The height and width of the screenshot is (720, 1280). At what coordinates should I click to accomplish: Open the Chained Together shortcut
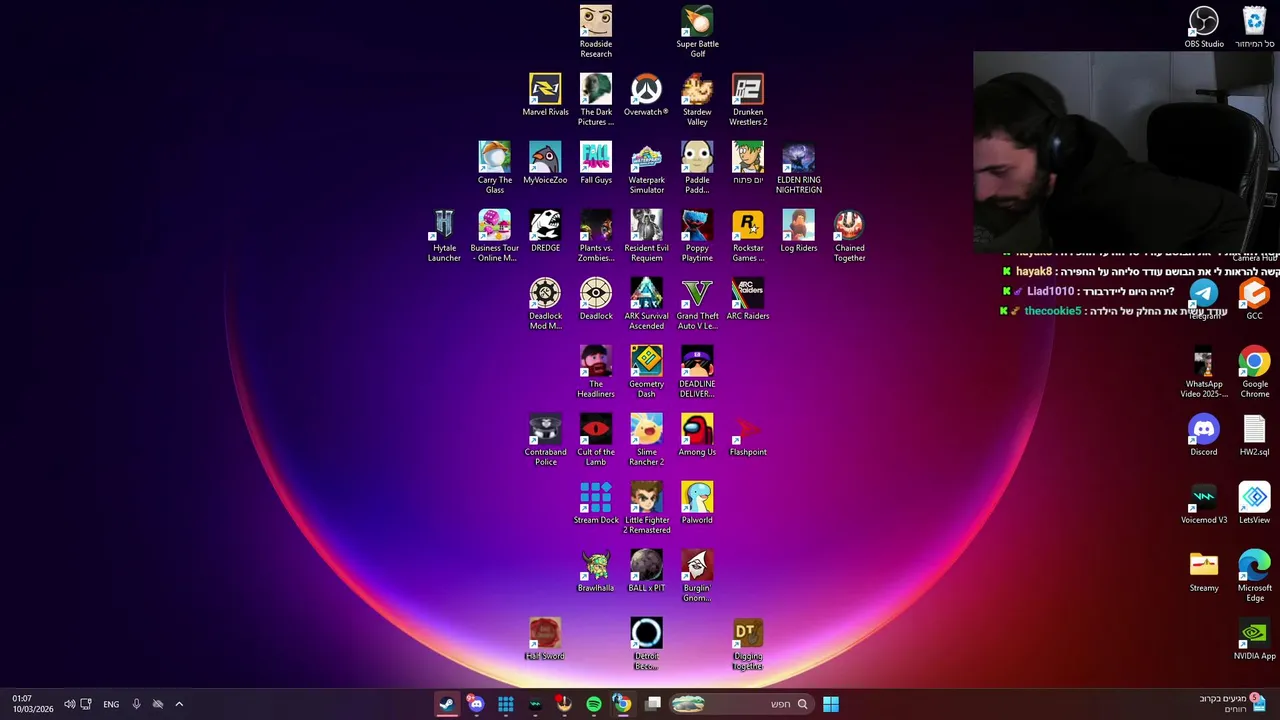click(x=849, y=235)
